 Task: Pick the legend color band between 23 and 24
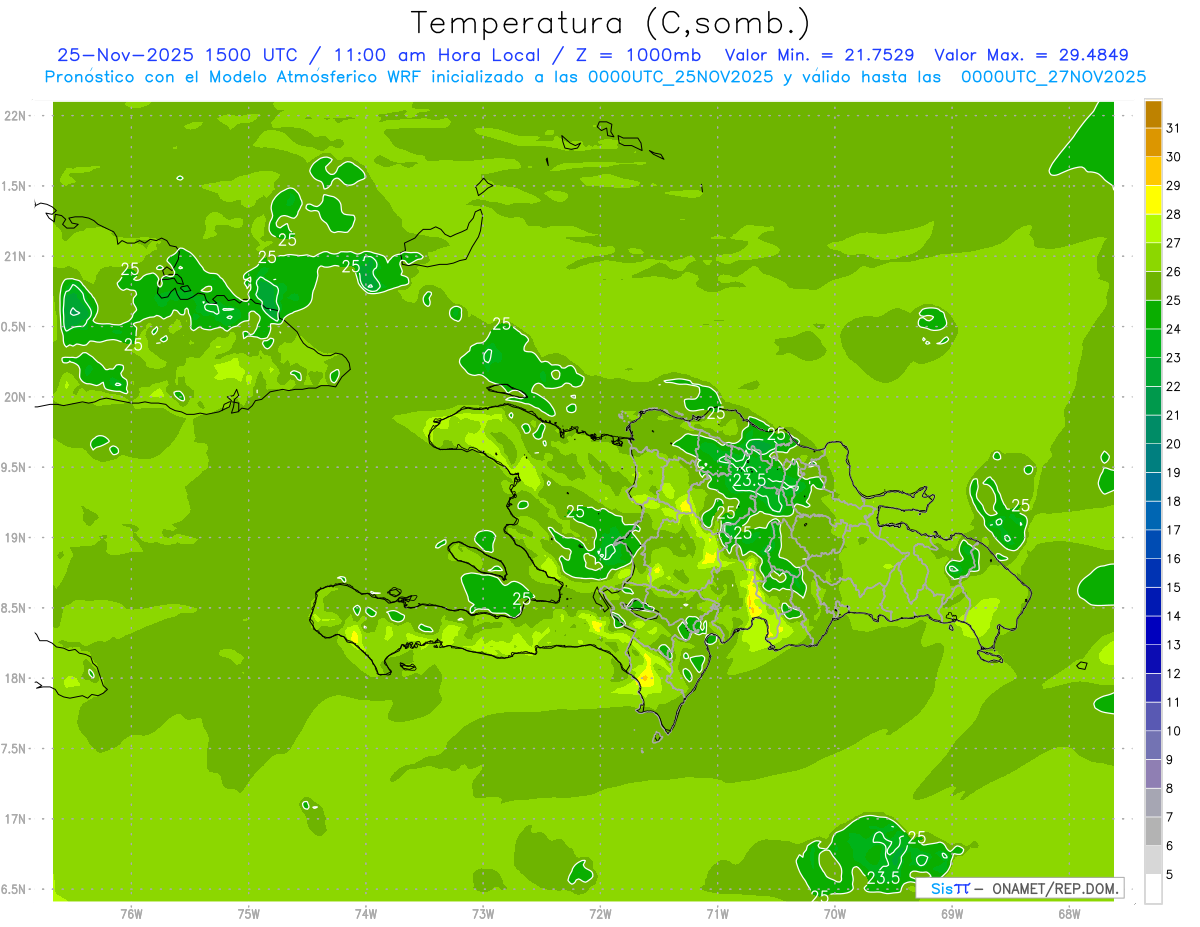1153,344
